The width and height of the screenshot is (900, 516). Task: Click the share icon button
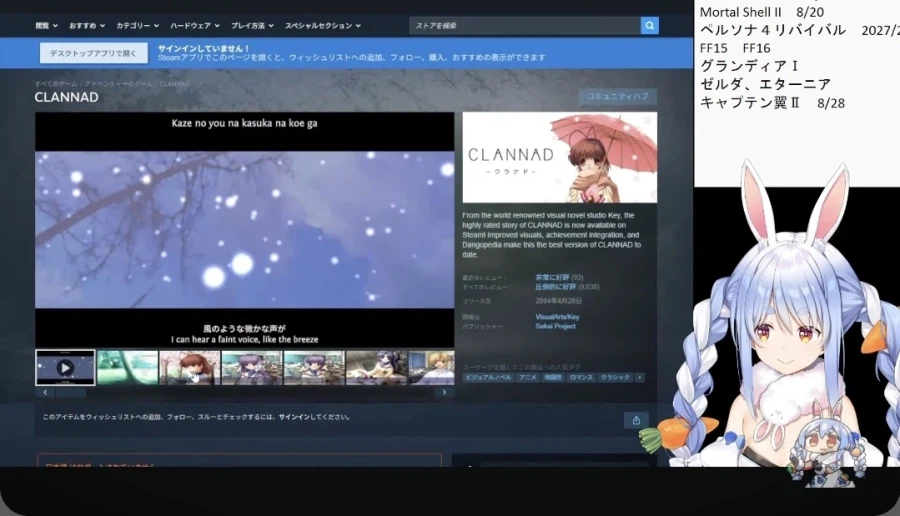pos(636,420)
